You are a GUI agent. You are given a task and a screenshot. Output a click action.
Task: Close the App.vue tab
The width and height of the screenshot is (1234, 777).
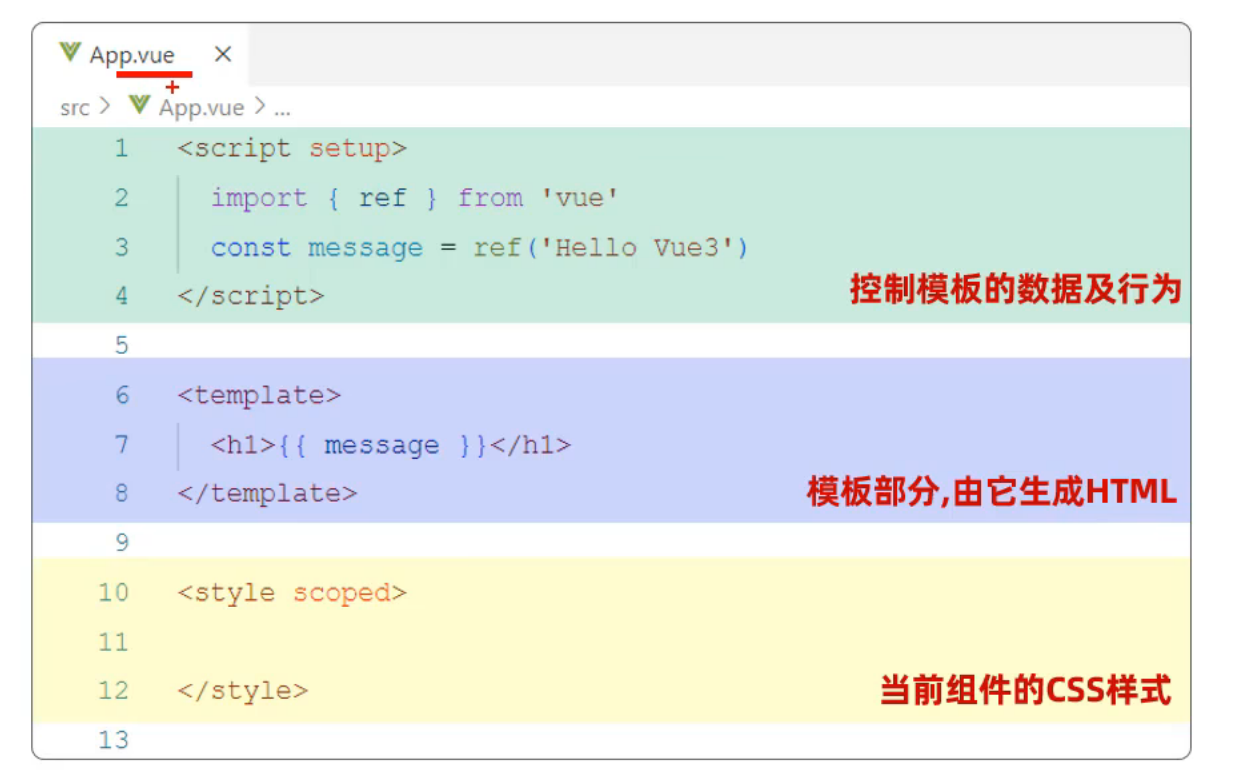point(223,54)
